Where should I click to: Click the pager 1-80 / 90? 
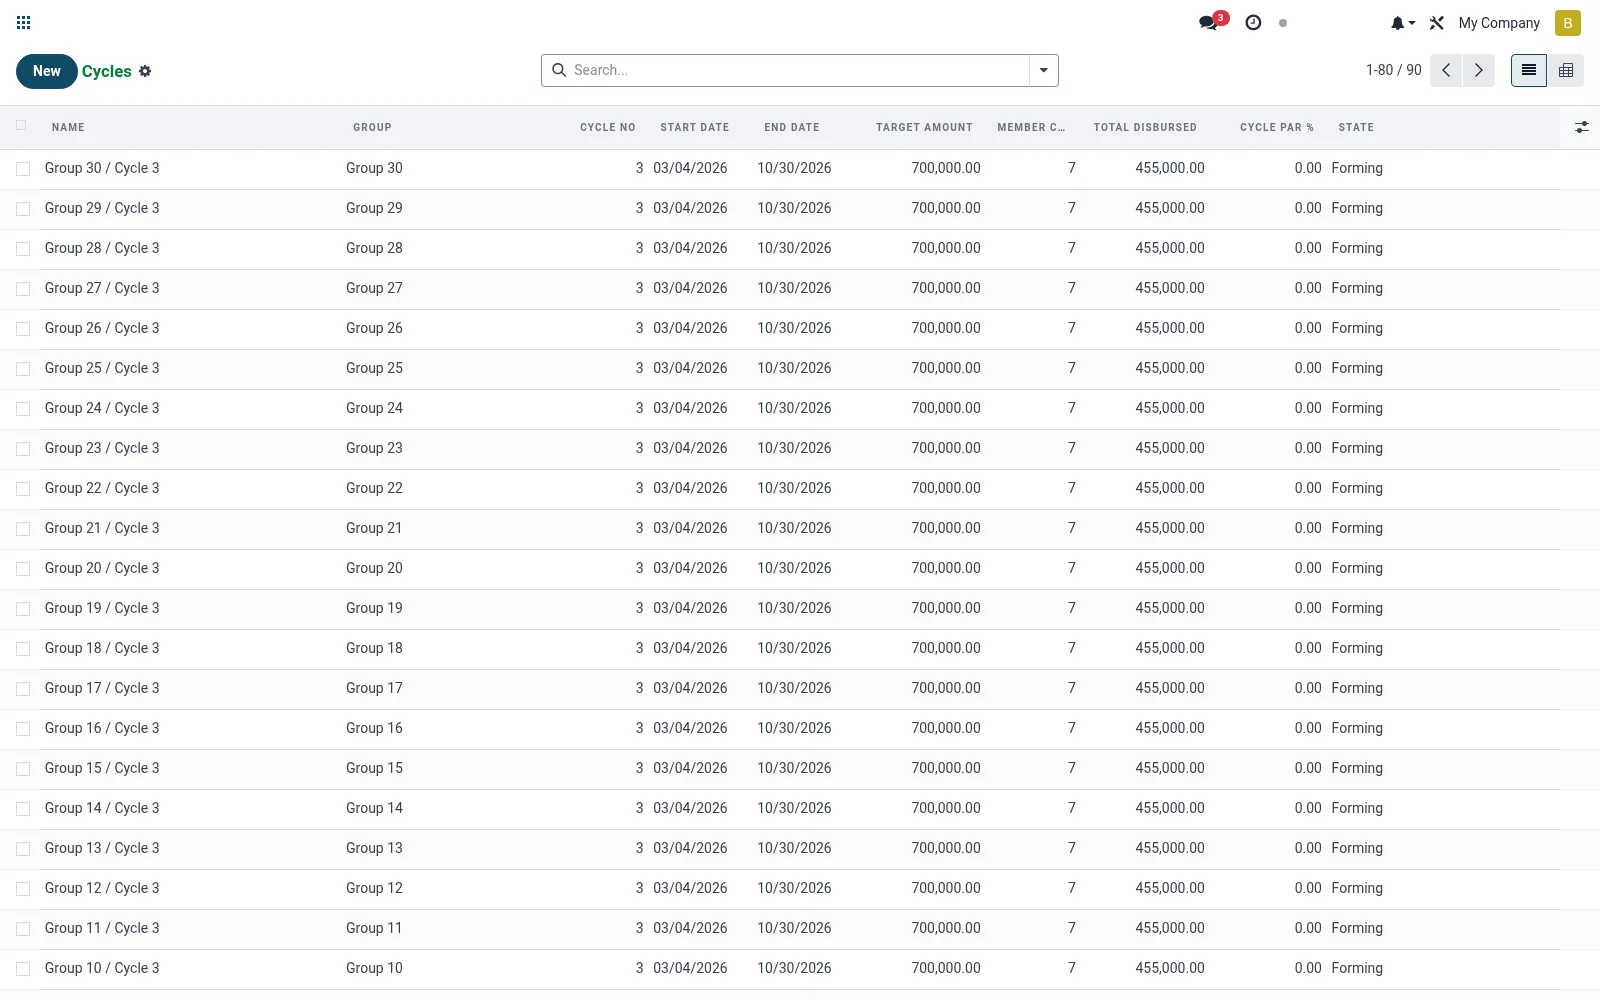click(x=1393, y=70)
